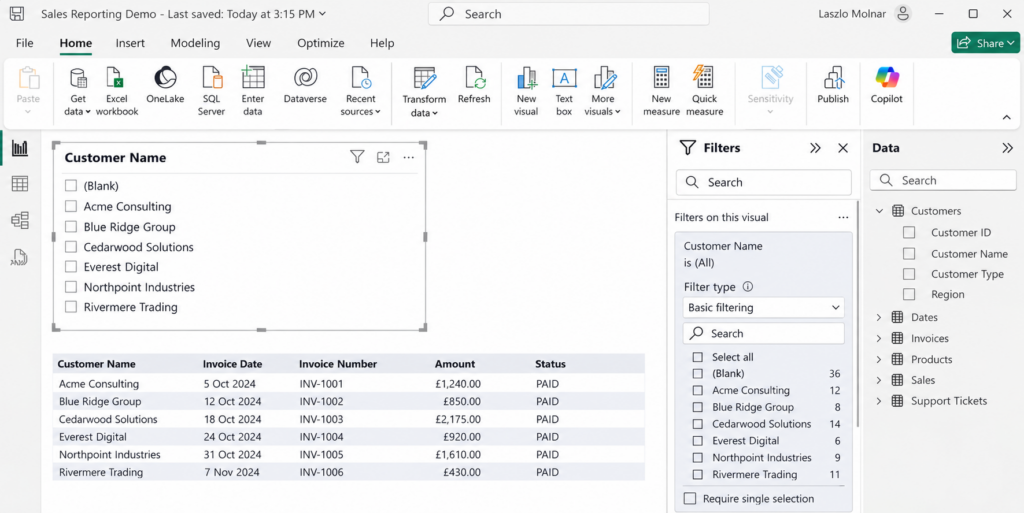Open Get data from the ribbon

(78, 91)
